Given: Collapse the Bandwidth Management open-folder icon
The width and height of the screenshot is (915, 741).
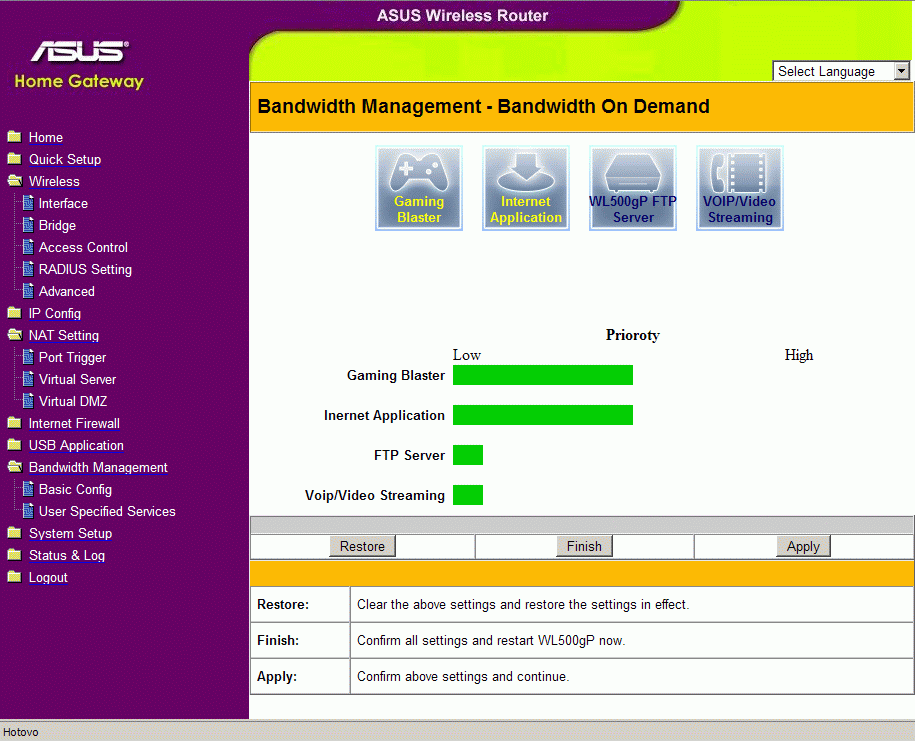Looking at the screenshot, I should click(x=15, y=467).
